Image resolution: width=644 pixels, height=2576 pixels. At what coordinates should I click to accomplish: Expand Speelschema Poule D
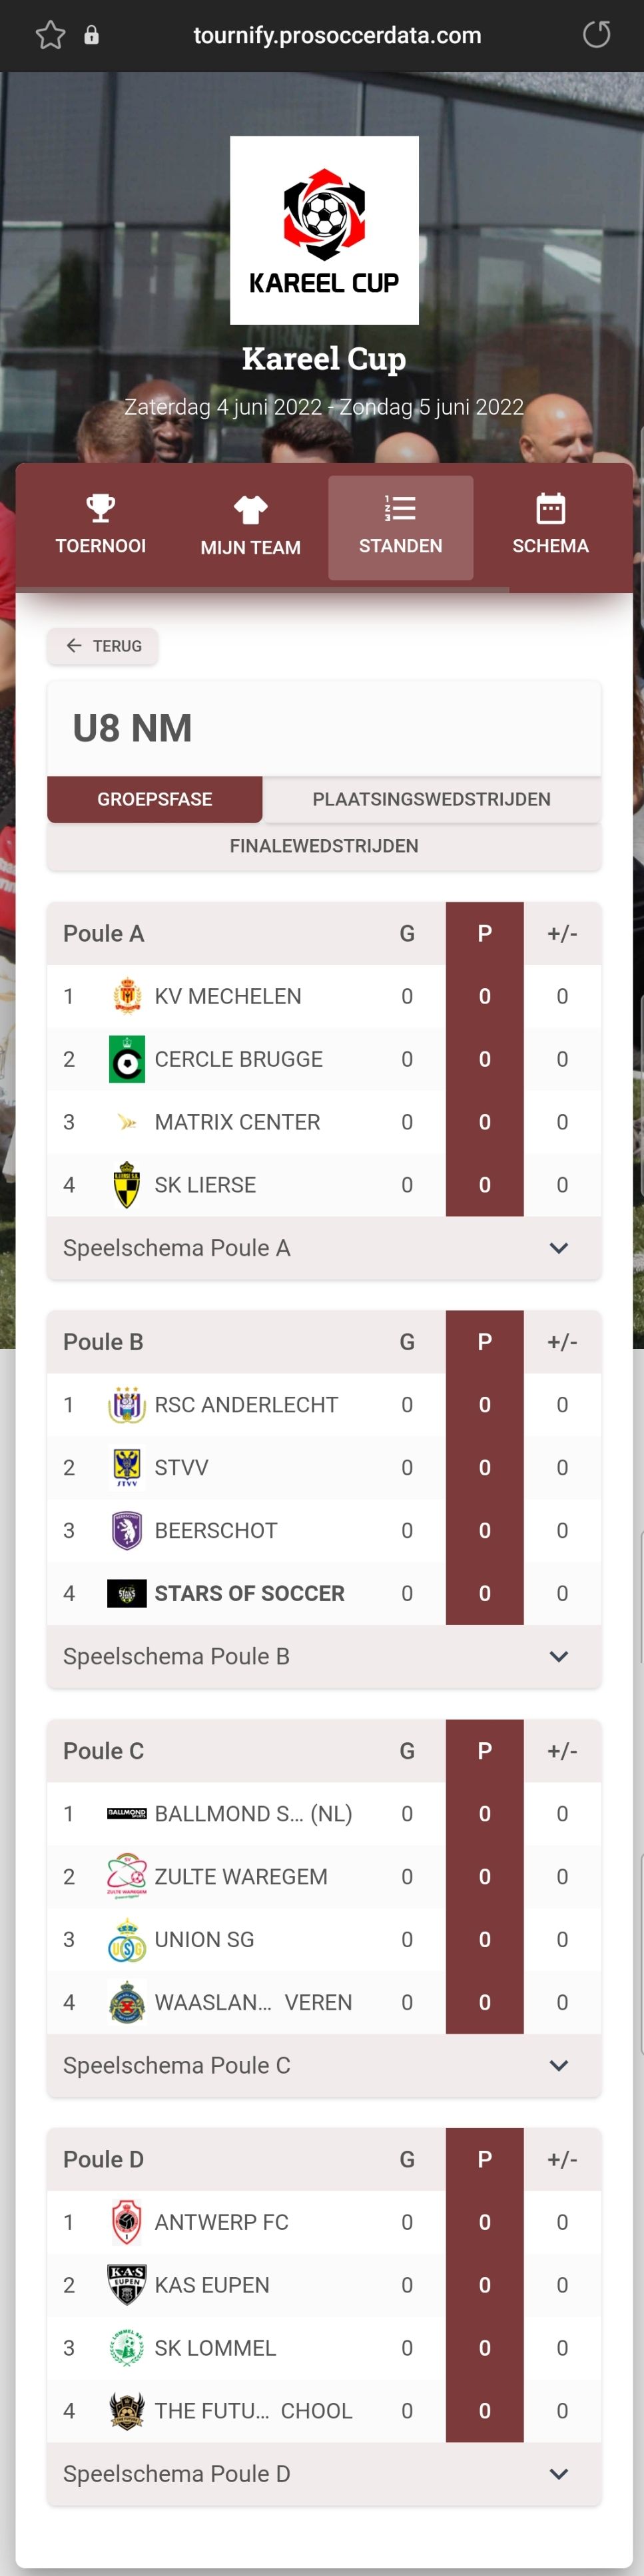click(x=559, y=2473)
